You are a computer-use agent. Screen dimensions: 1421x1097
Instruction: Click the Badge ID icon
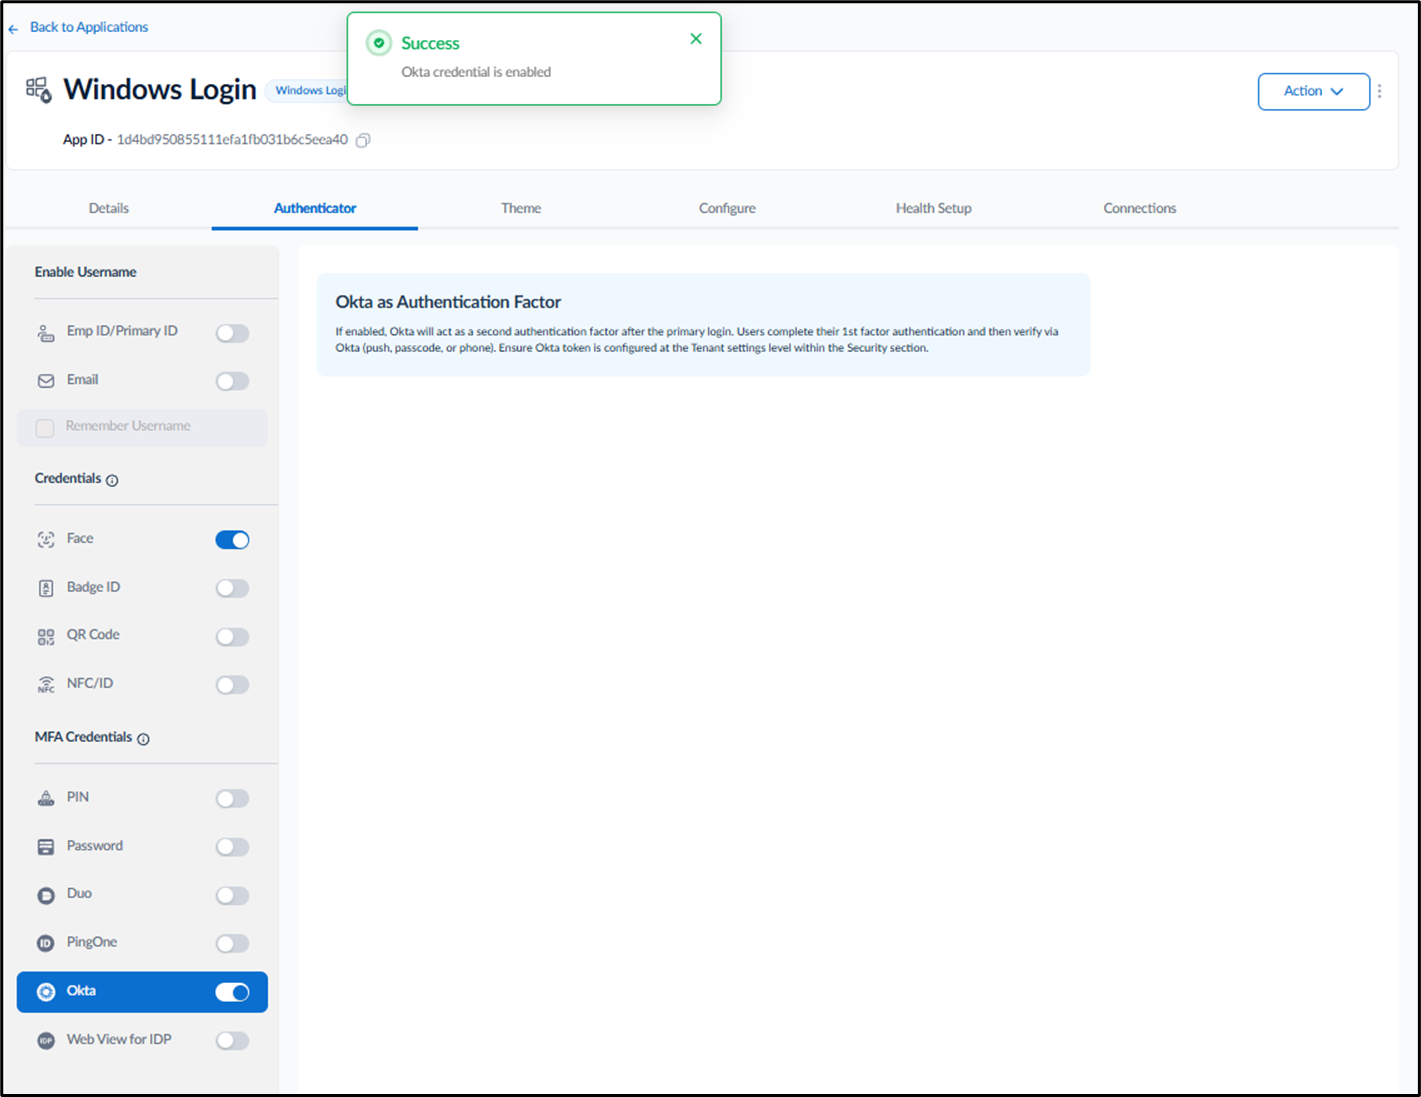46,588
